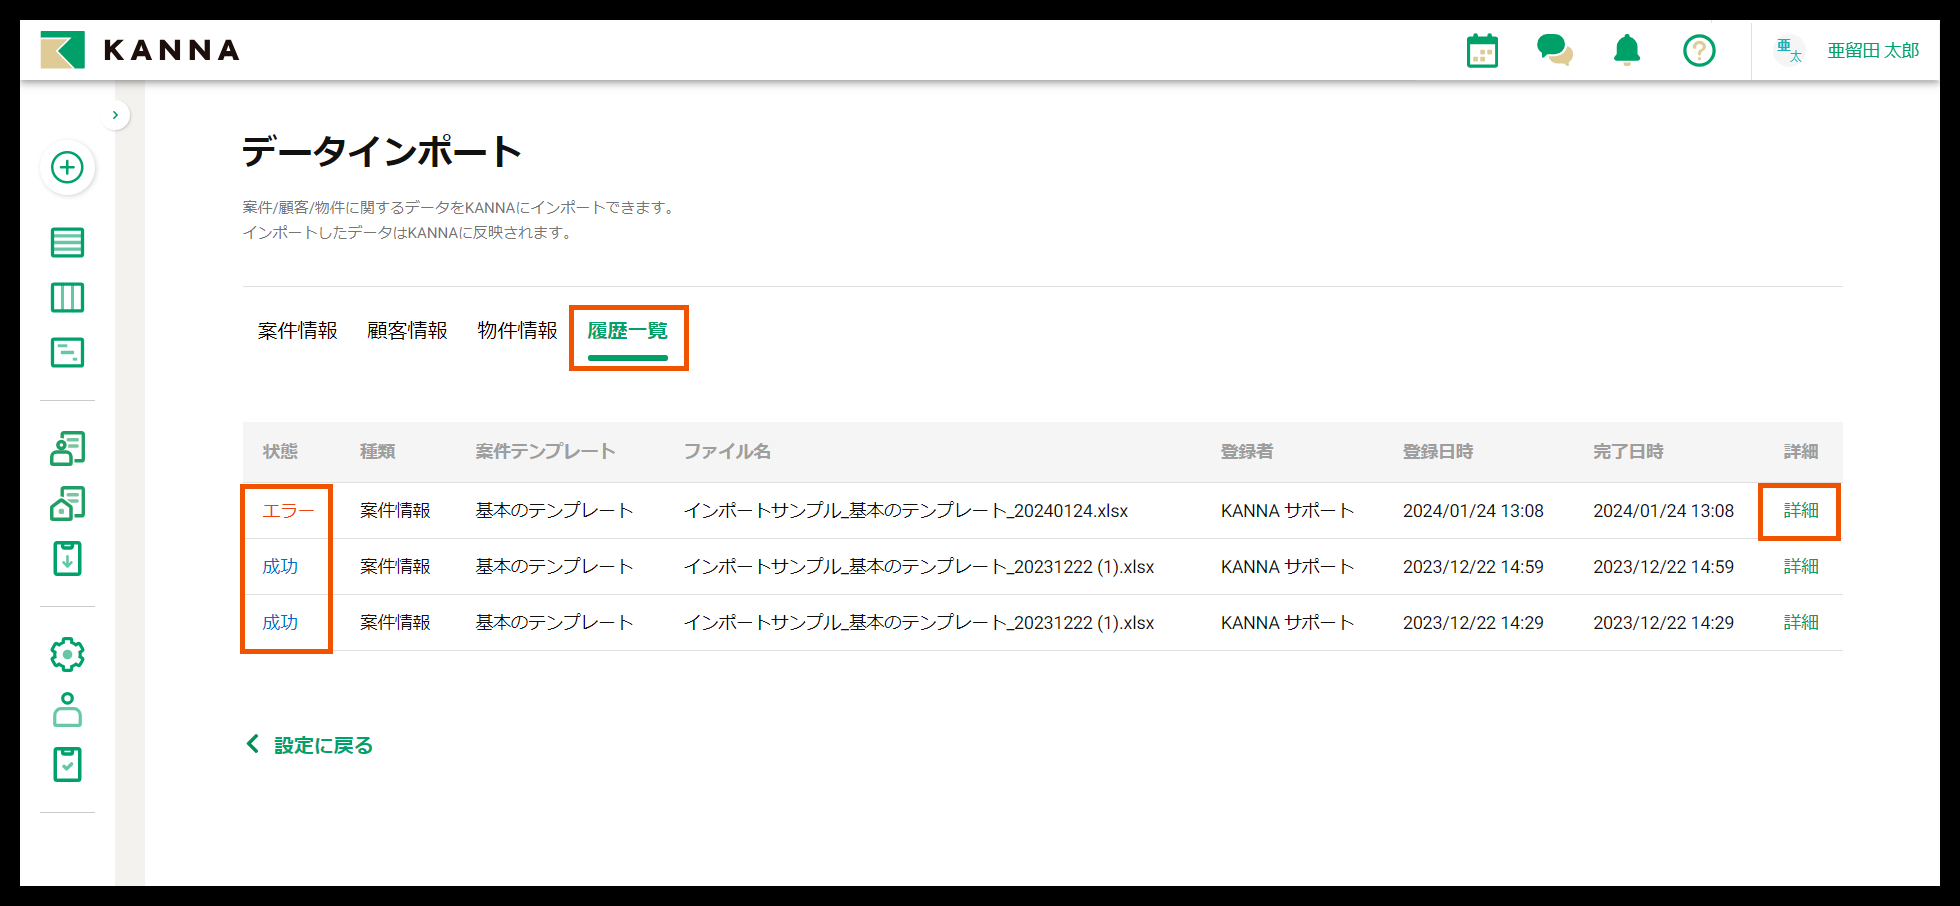The image size is (1960, 906).
Task: Click the 亜留田 太郎 account name
Action: (1872, 50)
